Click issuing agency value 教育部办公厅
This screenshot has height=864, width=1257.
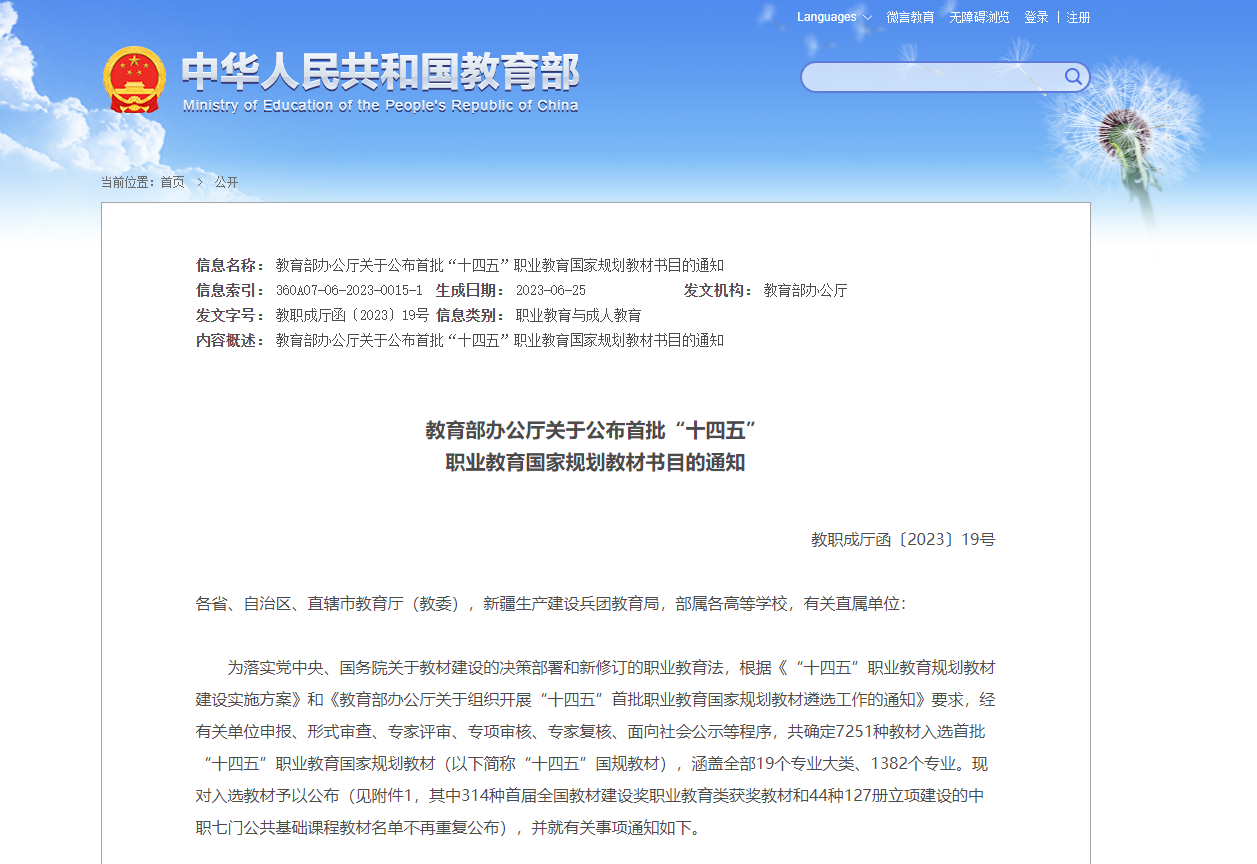[x=805, y=290]
